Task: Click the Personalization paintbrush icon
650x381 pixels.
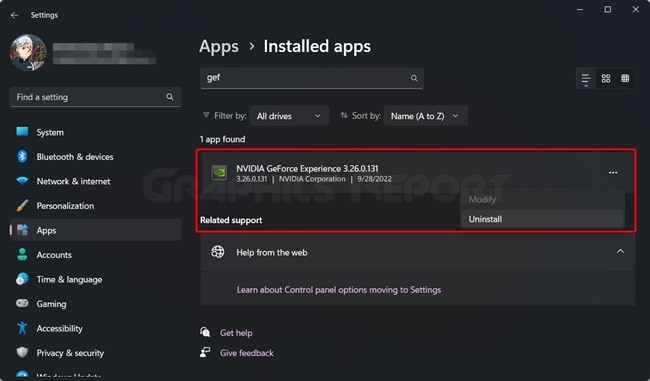Action: tap(22, 205)
